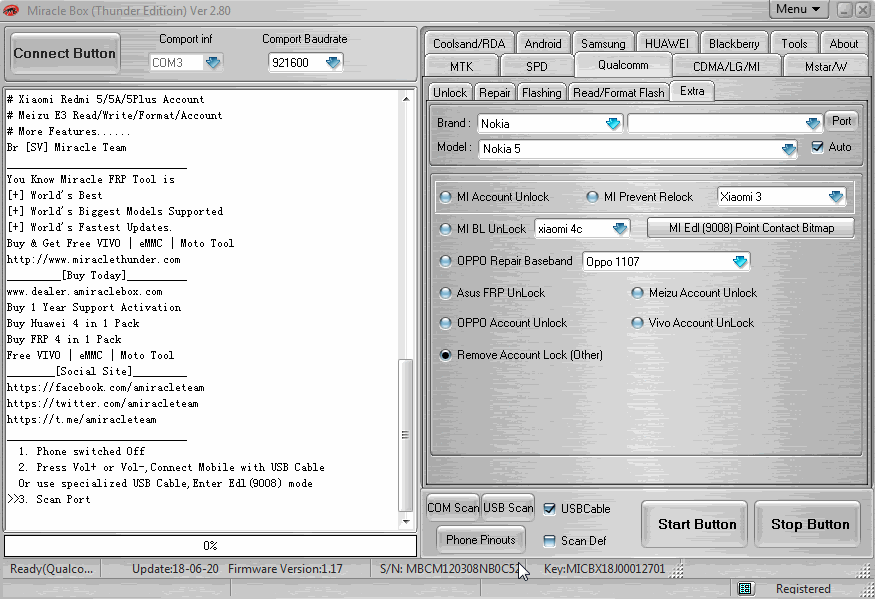Image resolution: width=875 pixels, height=599 pixels.
Task: Select MI BL UnLock radio option
Action: pos(445,229)
